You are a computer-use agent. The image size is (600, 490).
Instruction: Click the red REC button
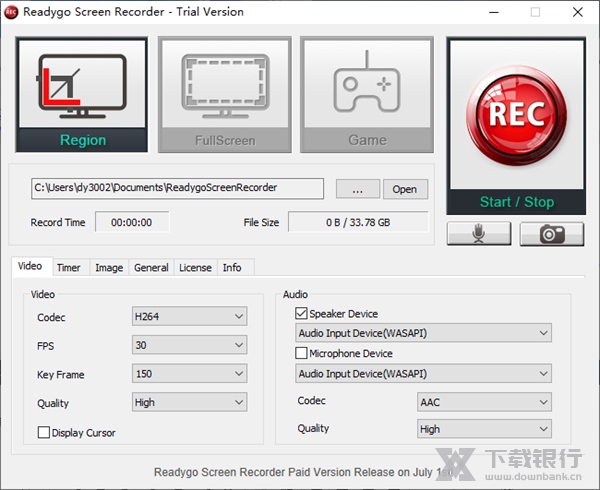click(516, 116)
